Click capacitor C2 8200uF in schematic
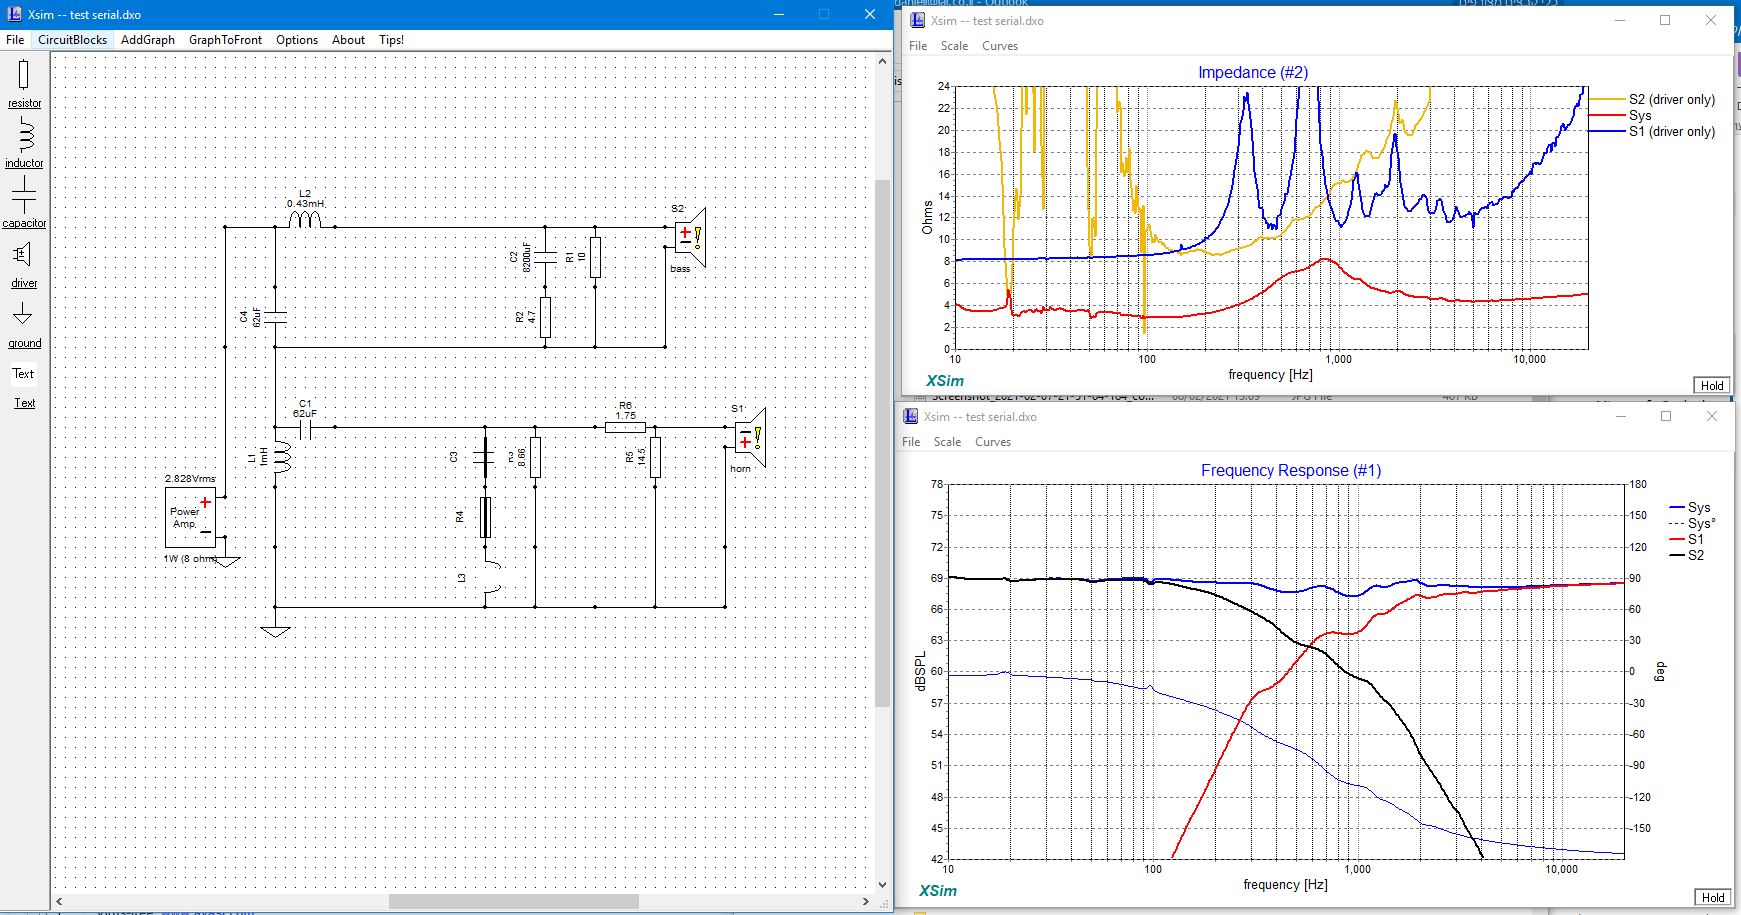The image size is (1741, 915). 545,257
